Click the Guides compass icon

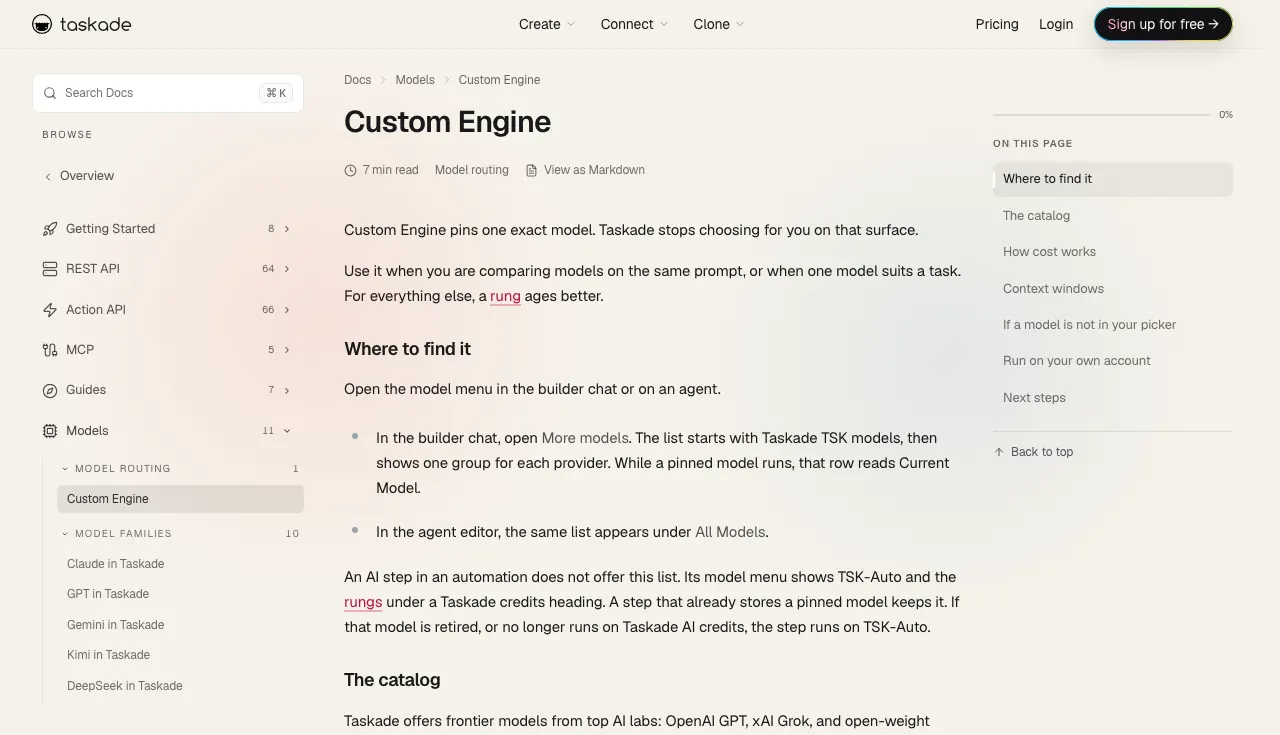(50, 390)
